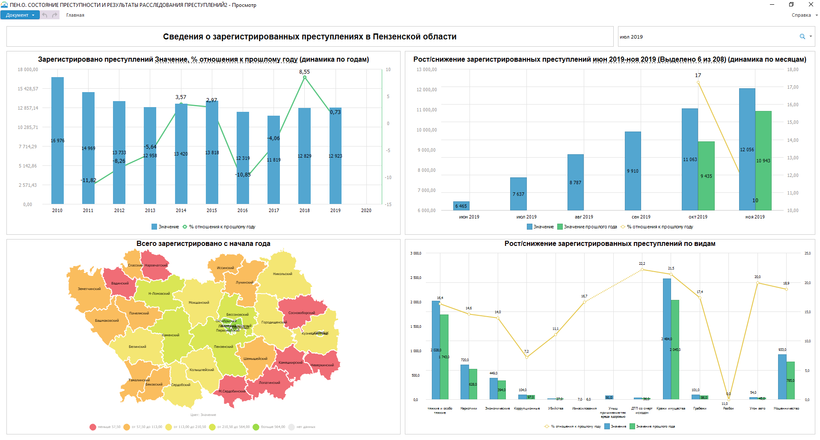This screenshot has width=820, height=440.
Task: Click the undo arrow icon
Action: point(45,15)
